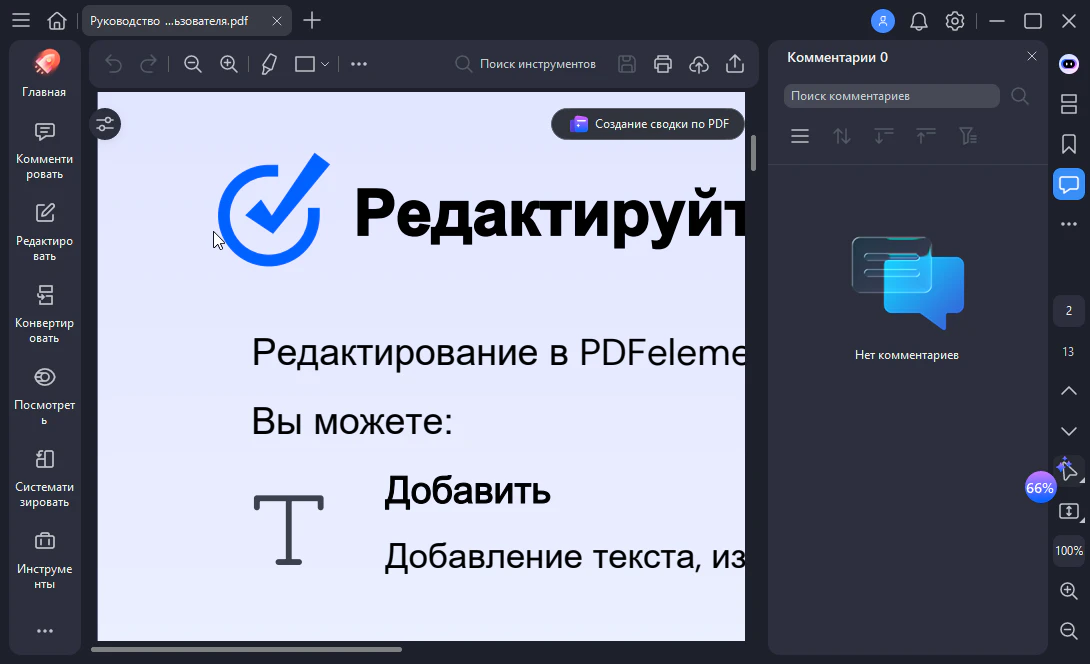
Task: Click the Систематизировать sidebar icon
Action: [44, 477]
